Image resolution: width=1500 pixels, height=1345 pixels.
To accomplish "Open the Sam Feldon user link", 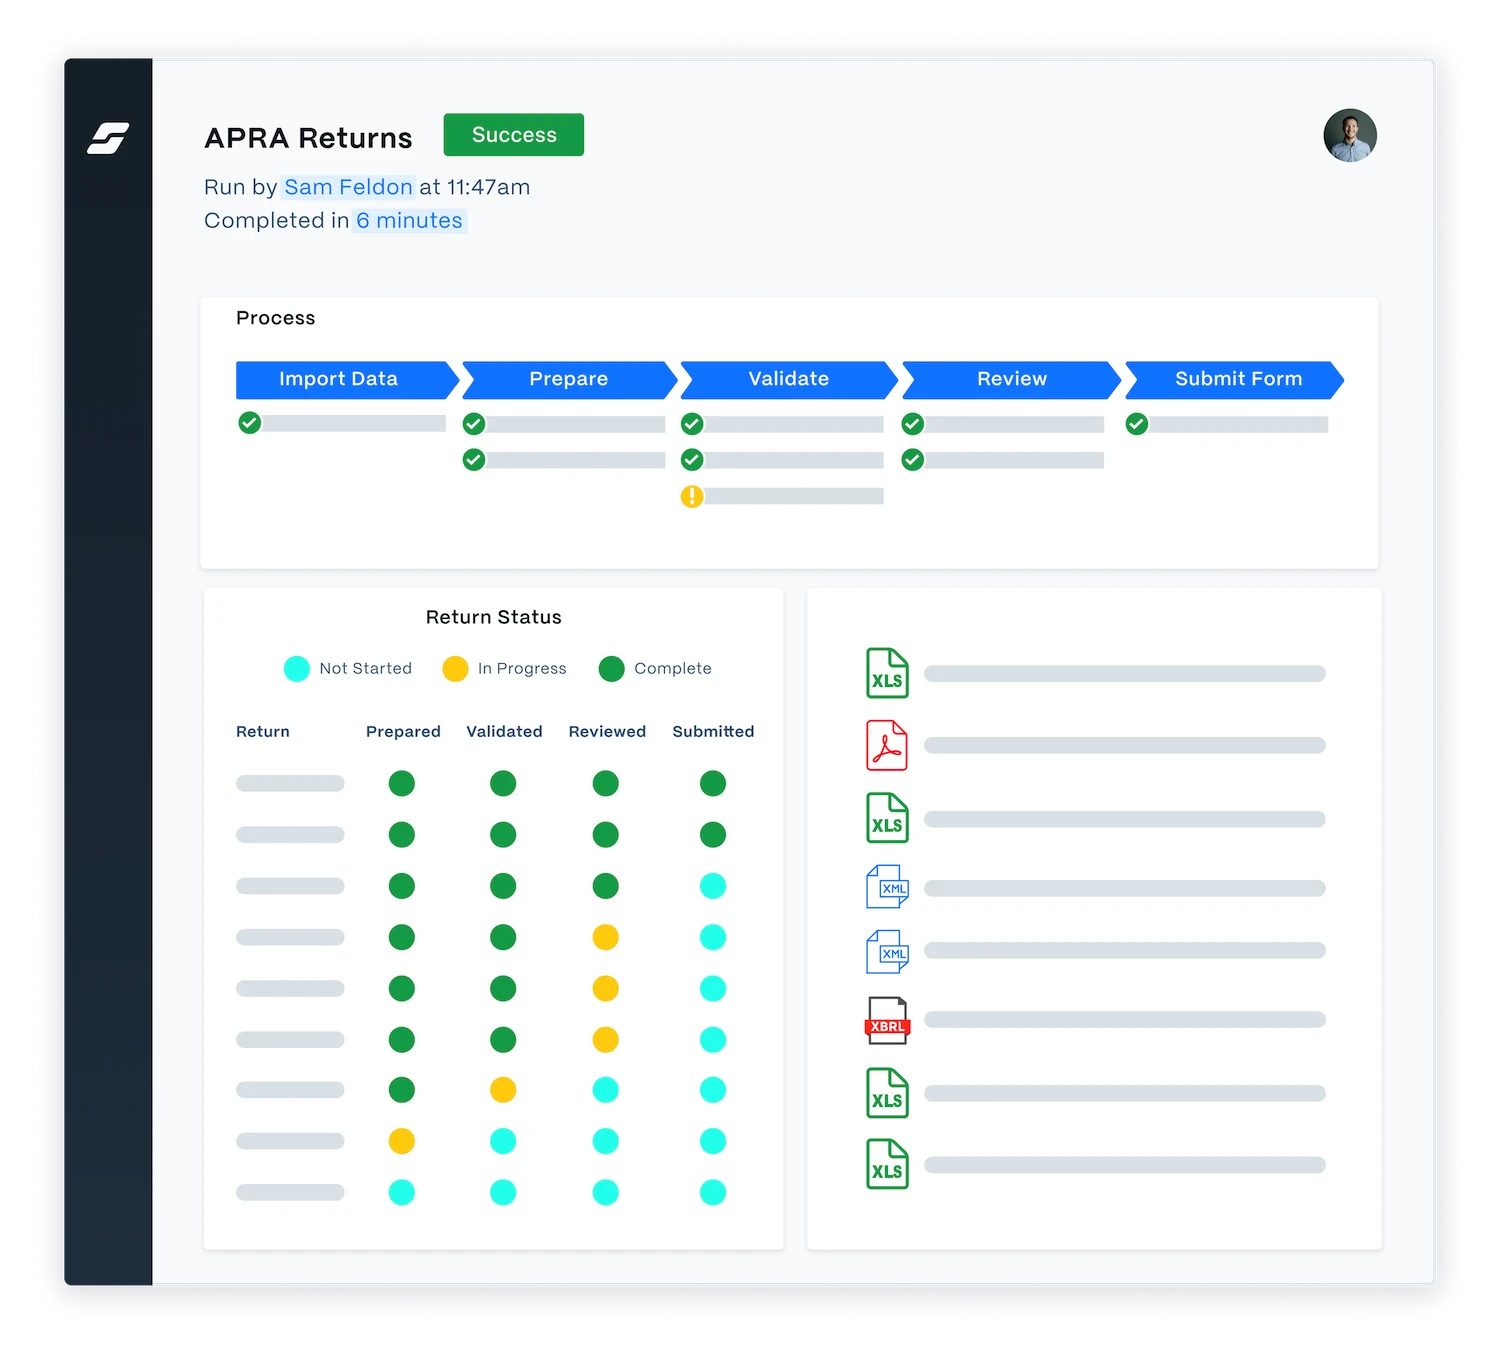I will 348,187.
